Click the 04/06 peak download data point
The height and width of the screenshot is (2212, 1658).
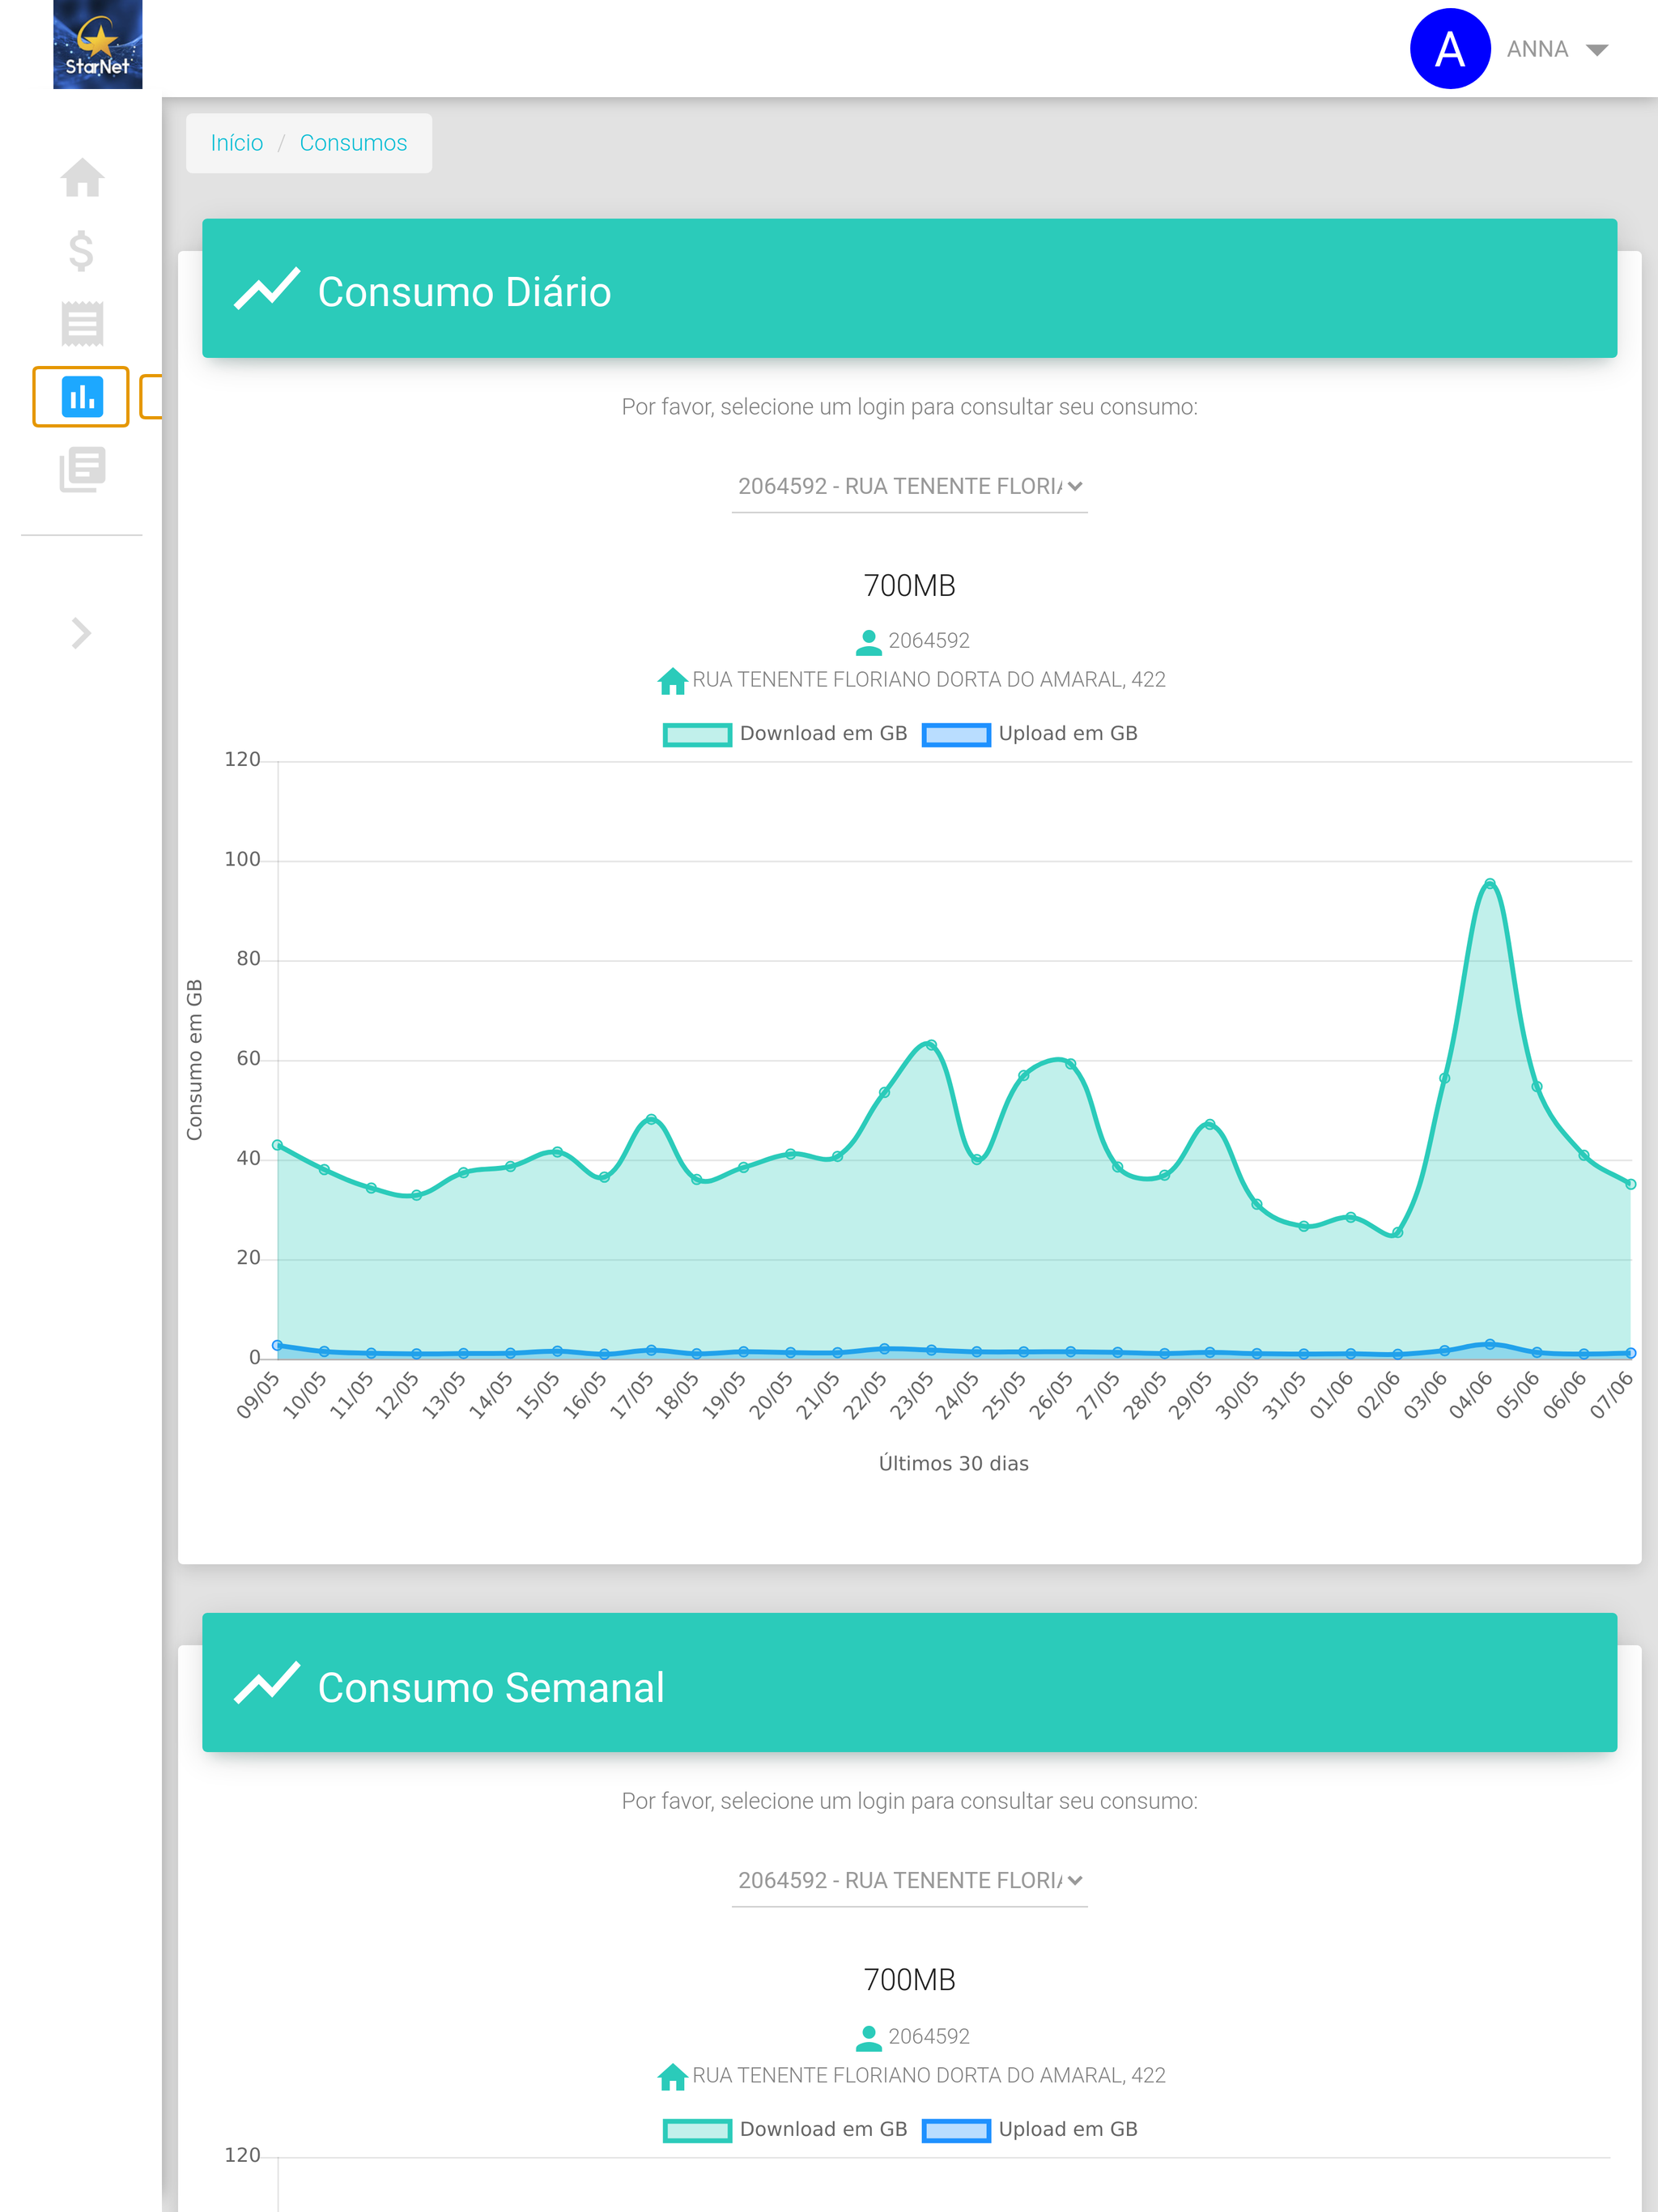(1489, 884)
